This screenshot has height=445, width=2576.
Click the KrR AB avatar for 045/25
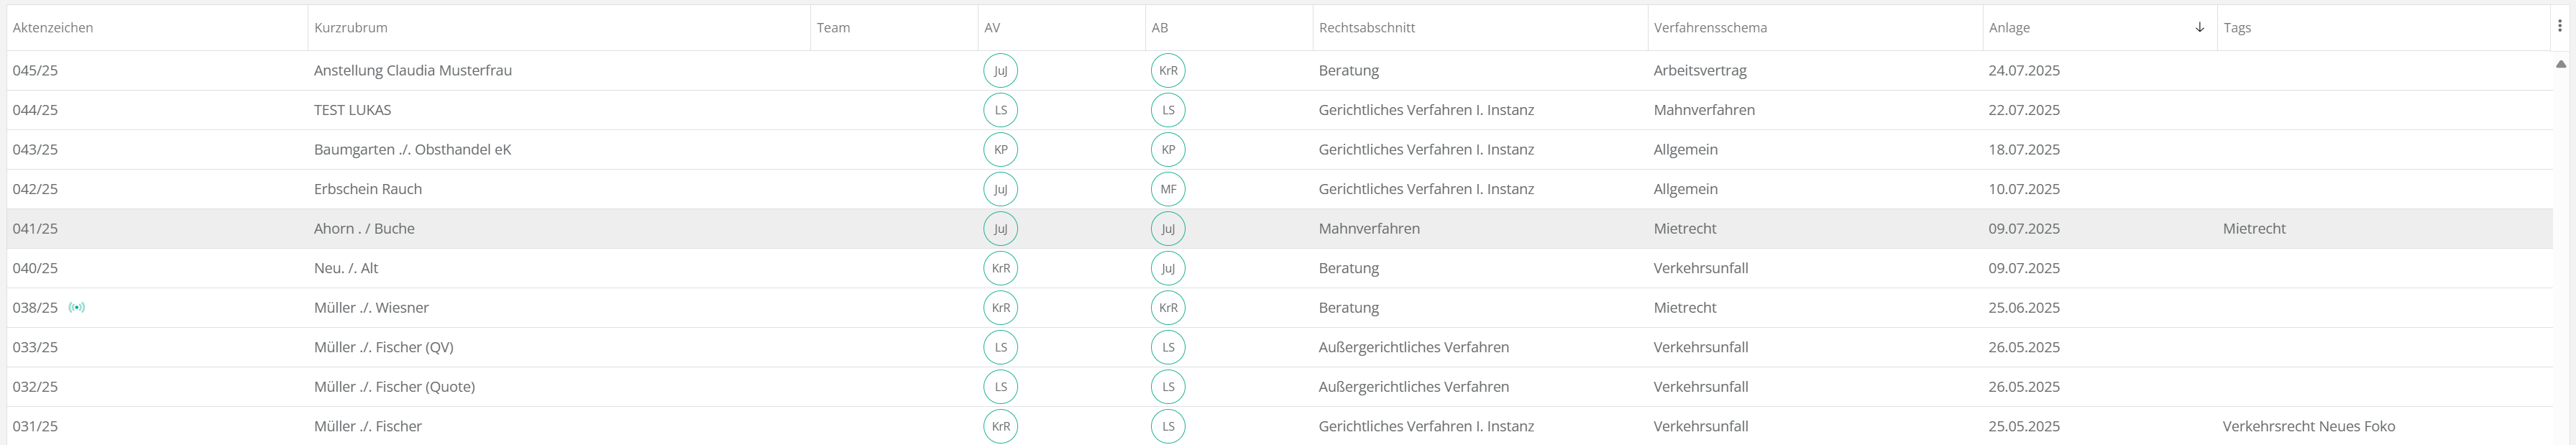click(x=1167, y=71)
